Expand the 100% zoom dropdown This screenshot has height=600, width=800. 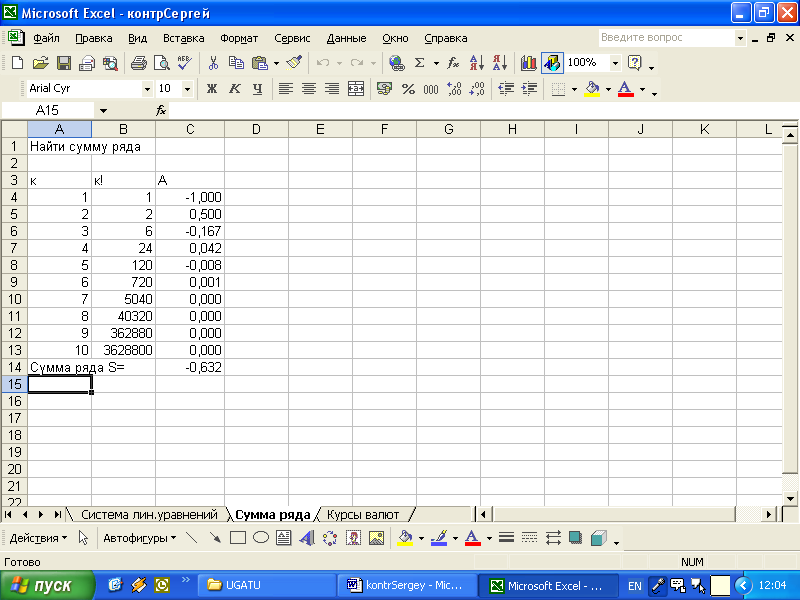[615, 63]
